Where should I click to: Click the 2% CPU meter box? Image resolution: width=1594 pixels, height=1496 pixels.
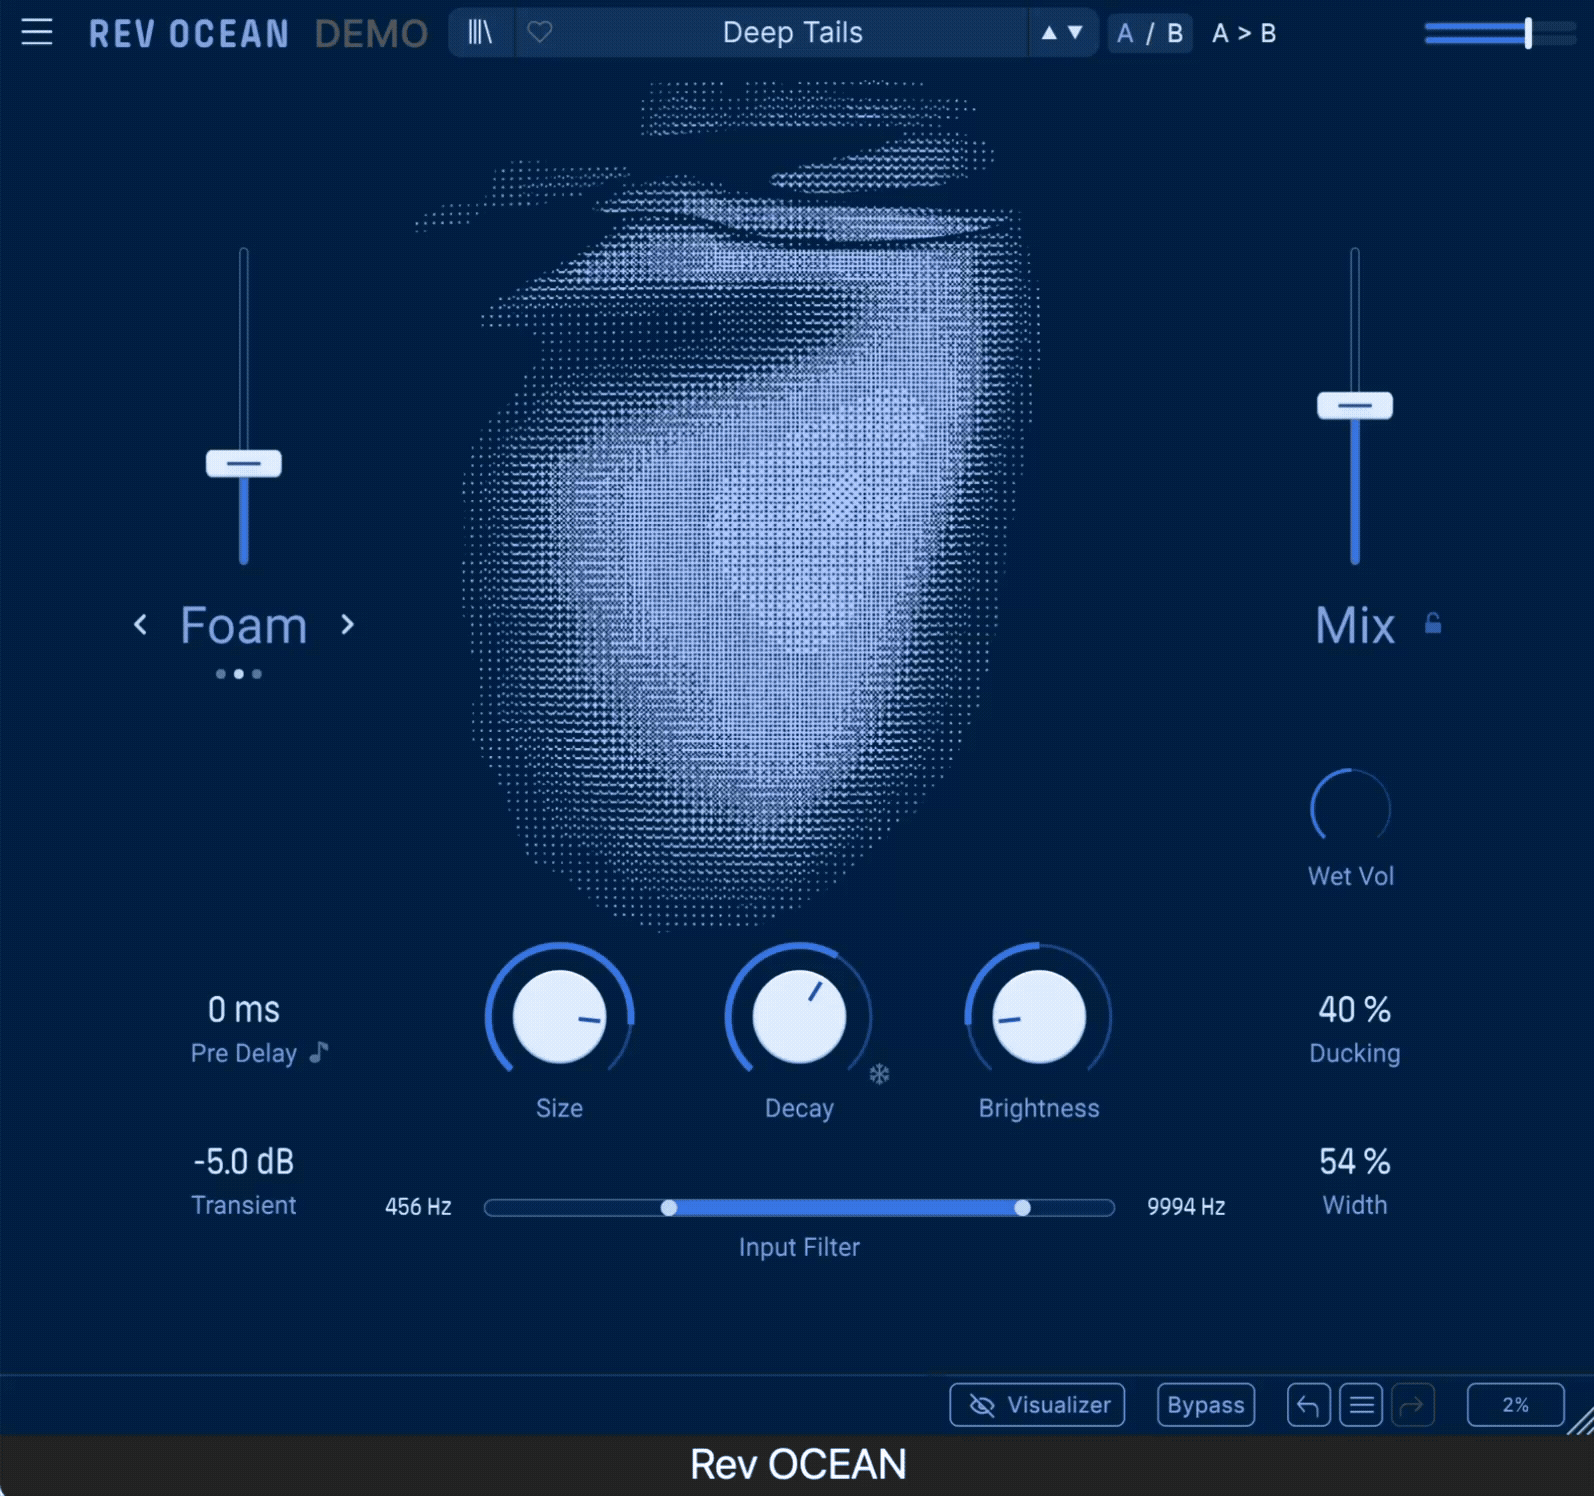[1515, 1405]
